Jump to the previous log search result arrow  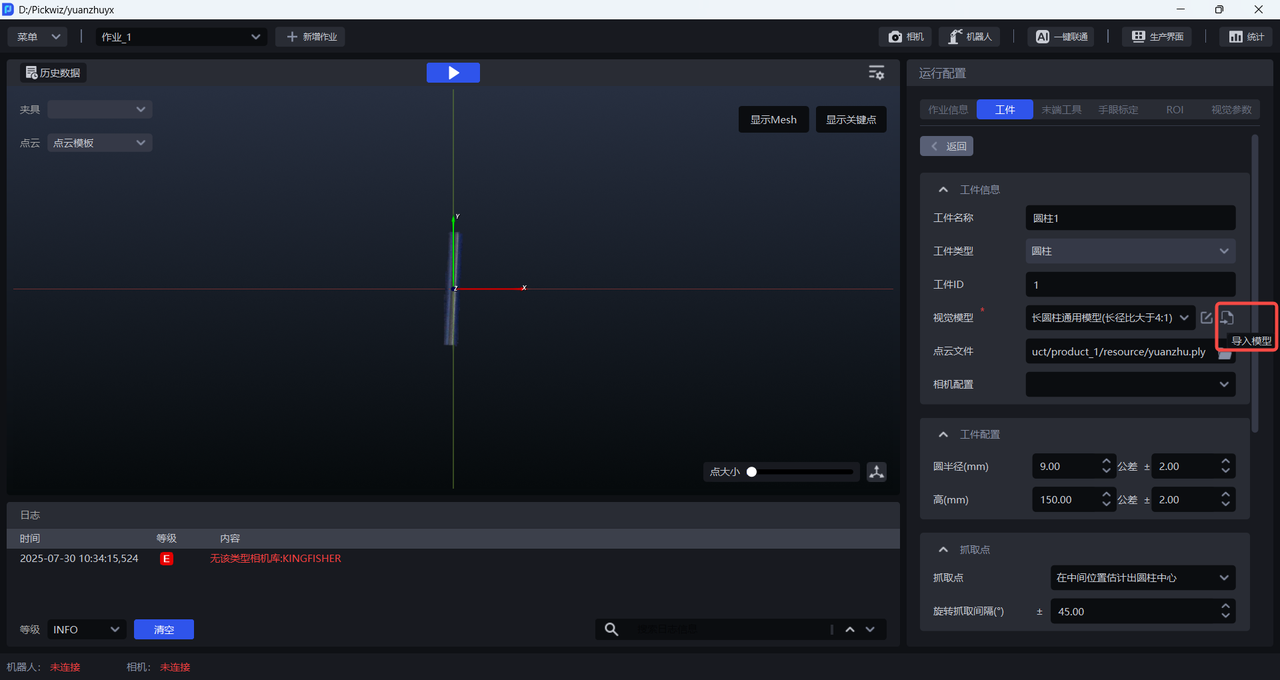coord(850,629)
